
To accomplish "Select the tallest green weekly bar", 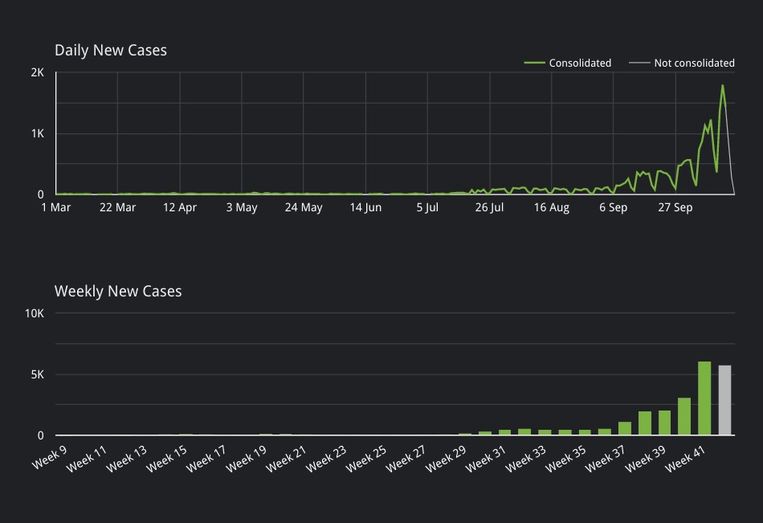I will [x=704, y=398].
